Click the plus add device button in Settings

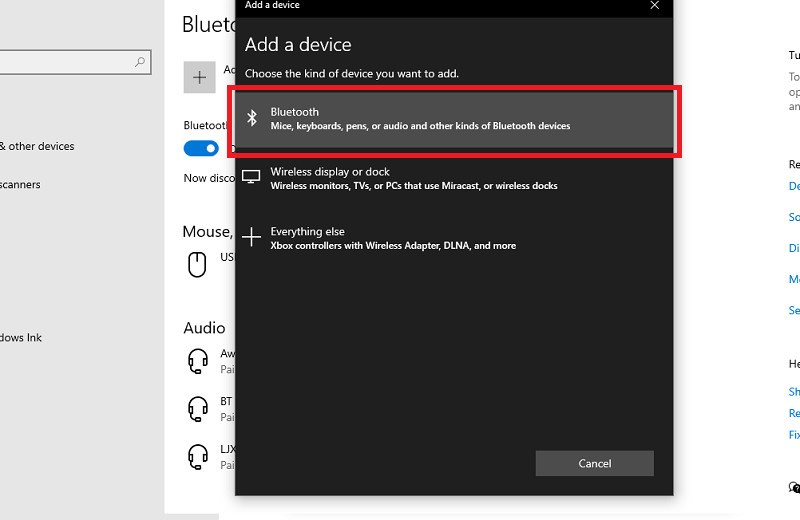coord(199,78)
